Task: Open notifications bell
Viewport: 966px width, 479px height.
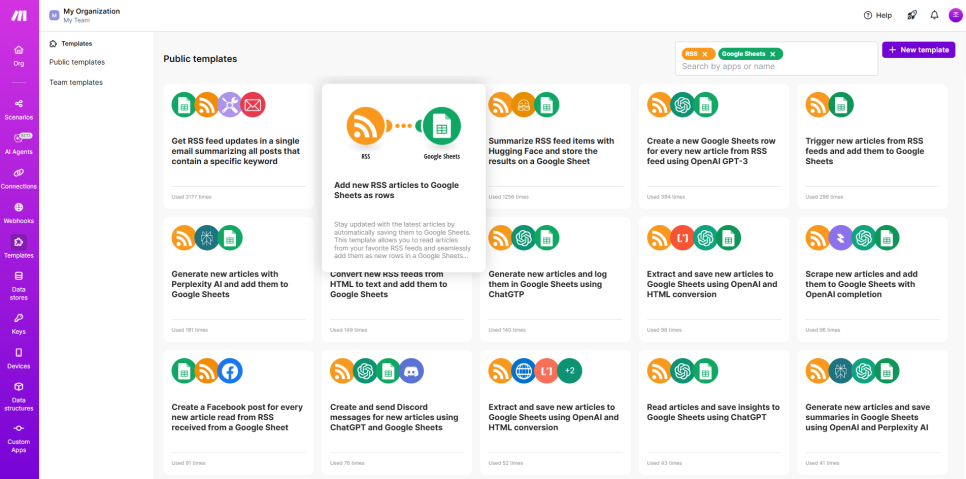Action: point(935,15)
